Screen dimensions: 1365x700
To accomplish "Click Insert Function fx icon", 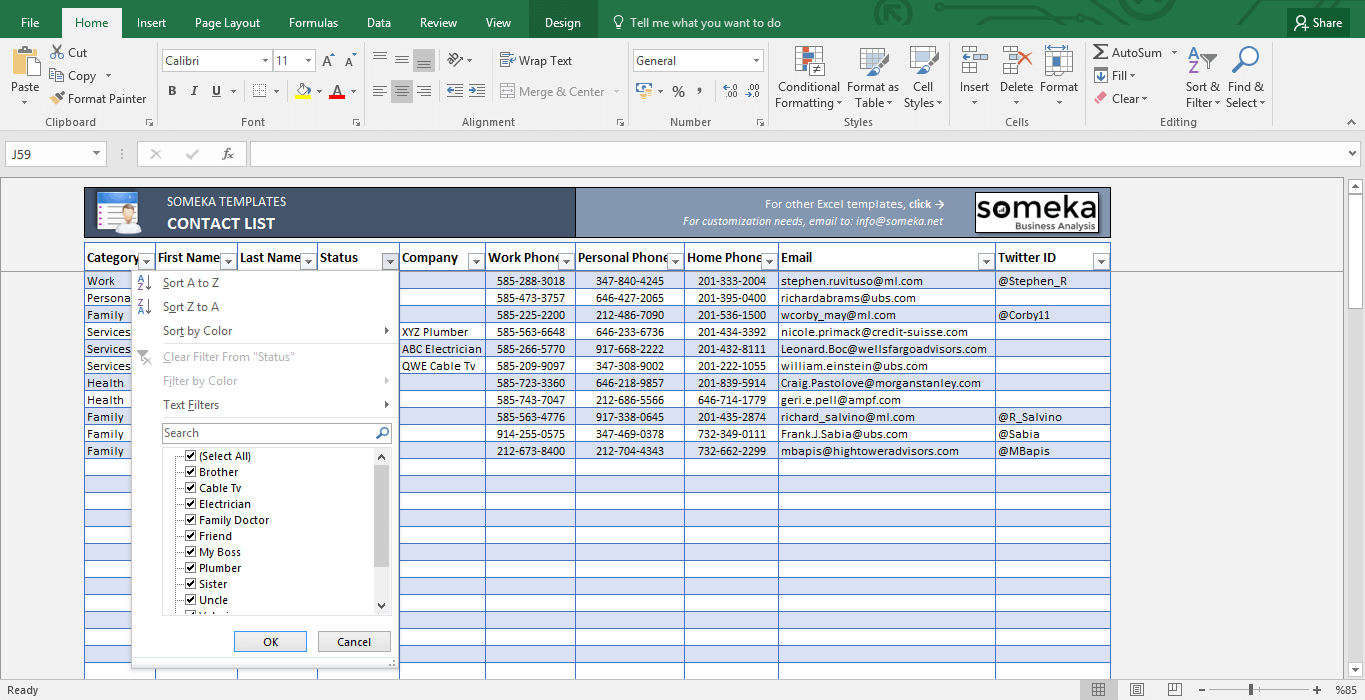I will point(228,154).
